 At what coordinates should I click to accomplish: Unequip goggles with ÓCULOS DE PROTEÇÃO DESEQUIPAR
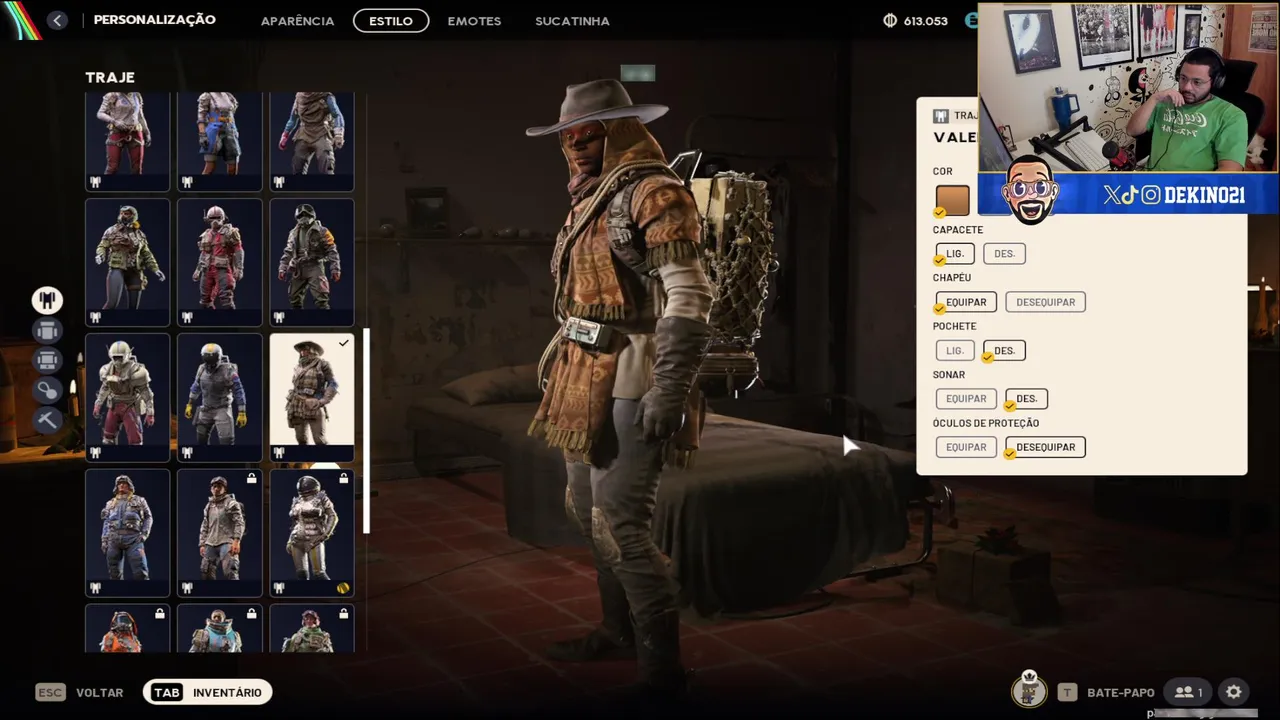point(1045,447)
